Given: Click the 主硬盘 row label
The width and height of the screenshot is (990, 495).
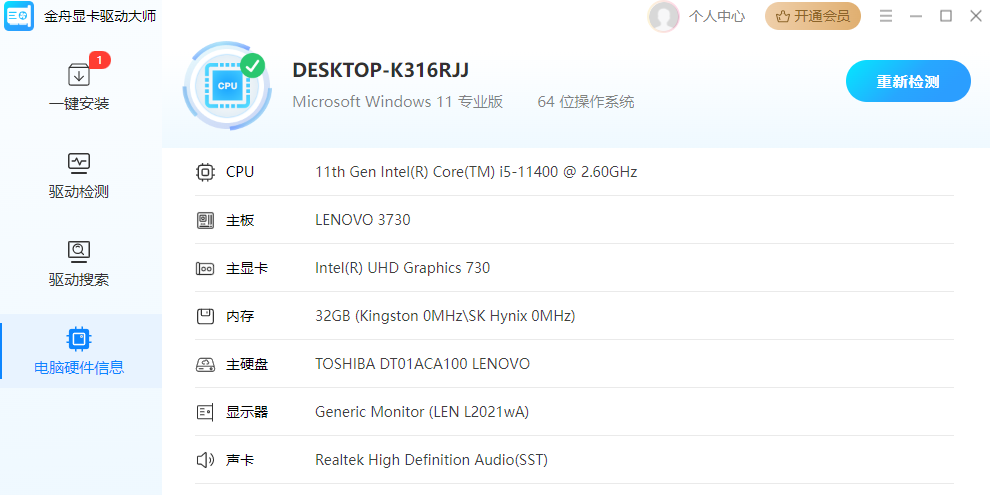Looking at the screenshot, I should coord(247,364).
